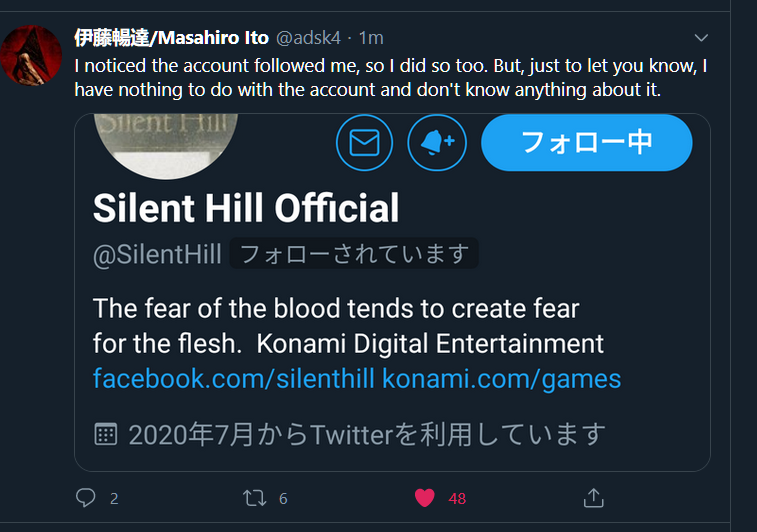Open the facebook.com/silenthill link
Screen dimensions: 757x532
234,379
